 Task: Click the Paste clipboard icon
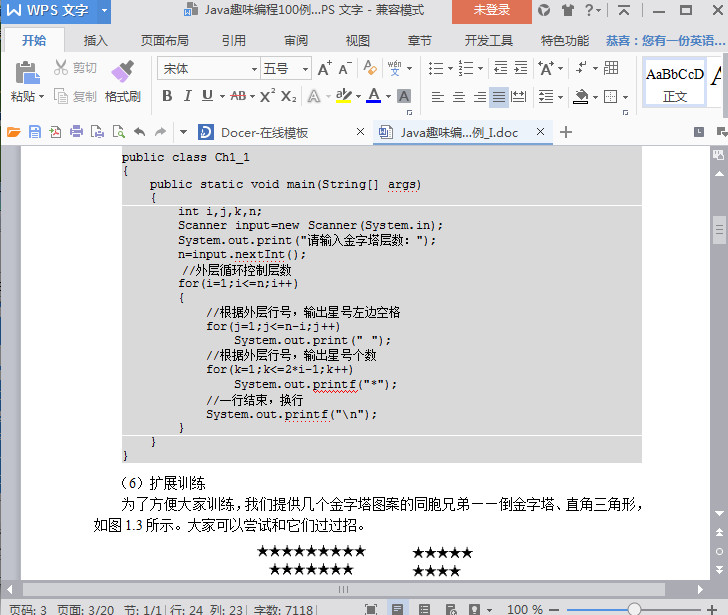[x=27, y=73]
